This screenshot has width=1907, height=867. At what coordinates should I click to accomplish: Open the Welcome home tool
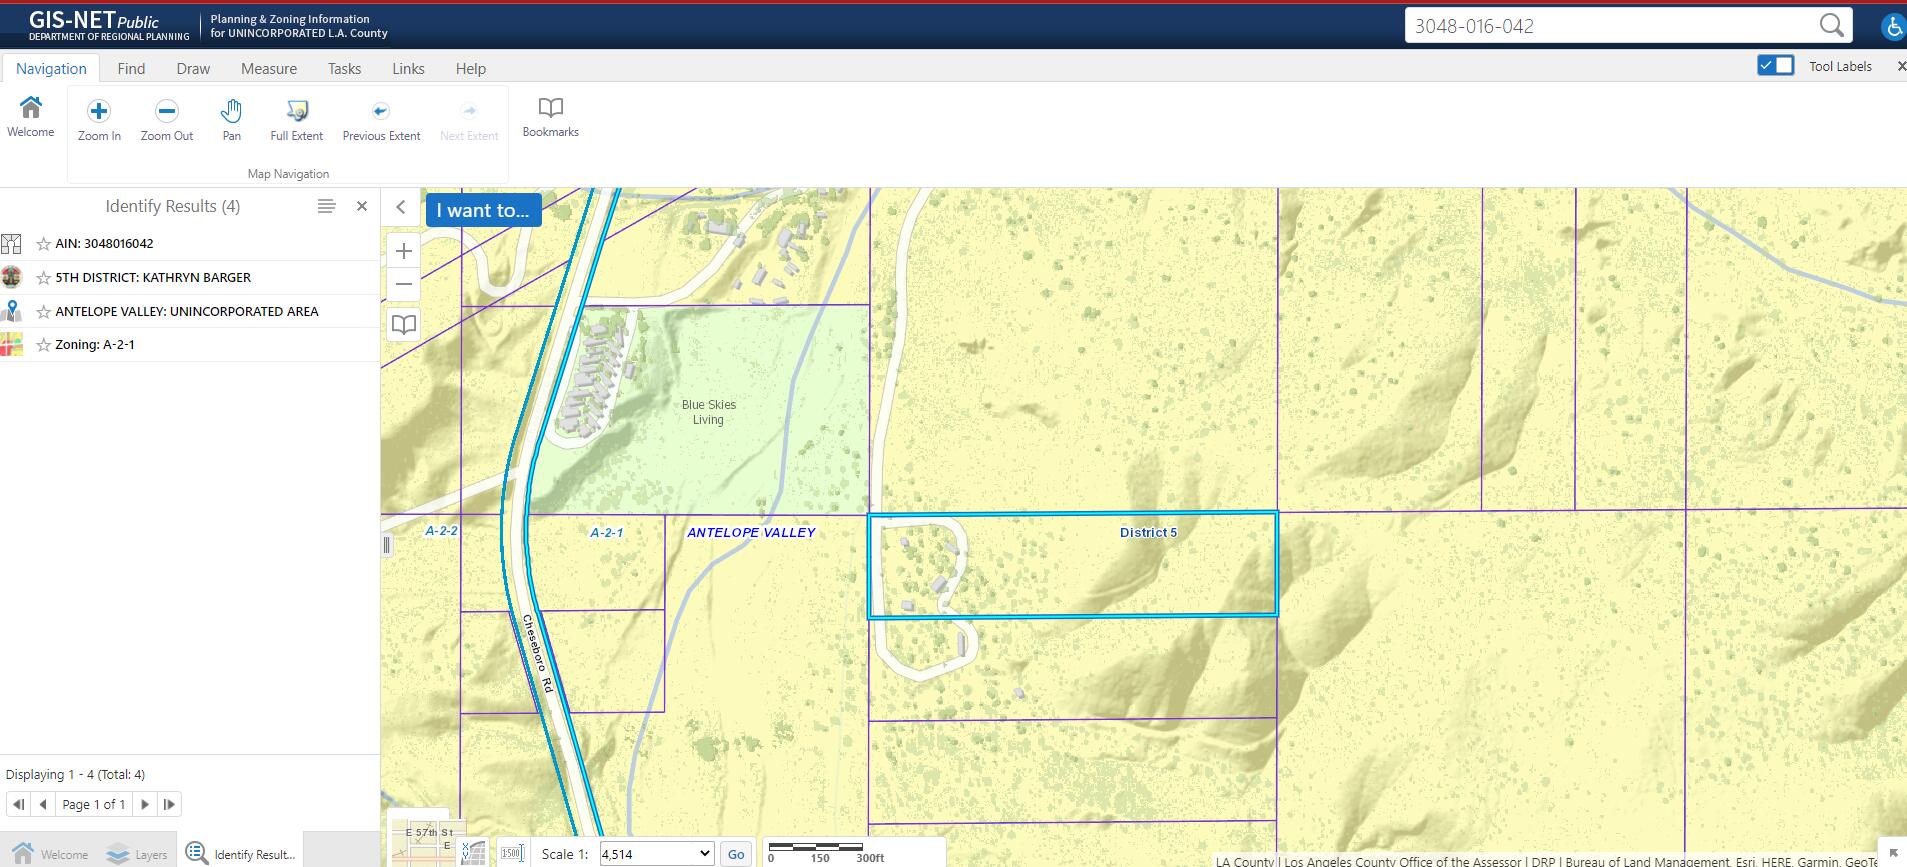tap(31, 117)
